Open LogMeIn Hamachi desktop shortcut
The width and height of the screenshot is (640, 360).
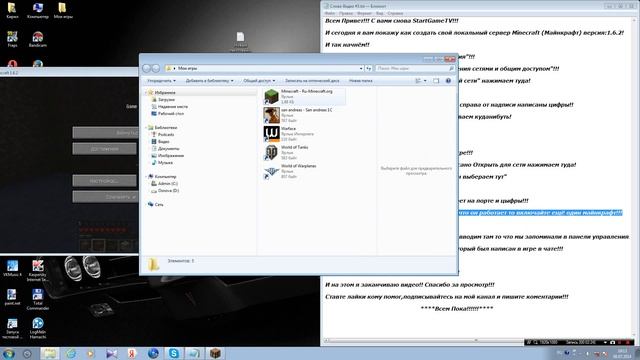pyautogui.click(x=38, y=328)
